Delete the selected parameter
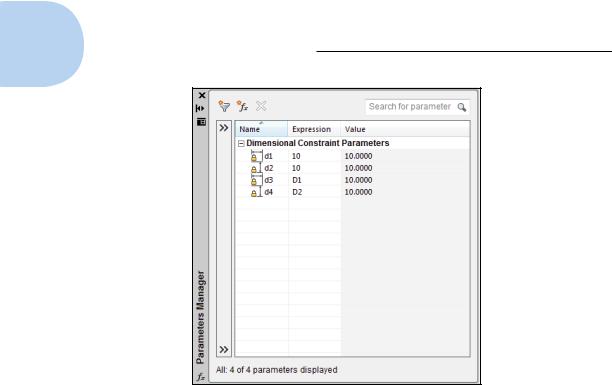The image size is (612, 385). coord(261,106)
